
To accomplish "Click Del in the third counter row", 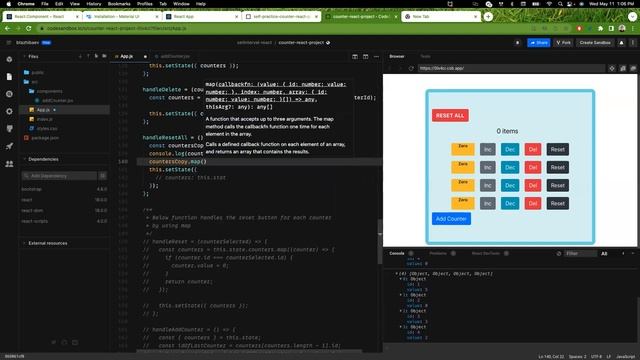I will pos(533,185).
